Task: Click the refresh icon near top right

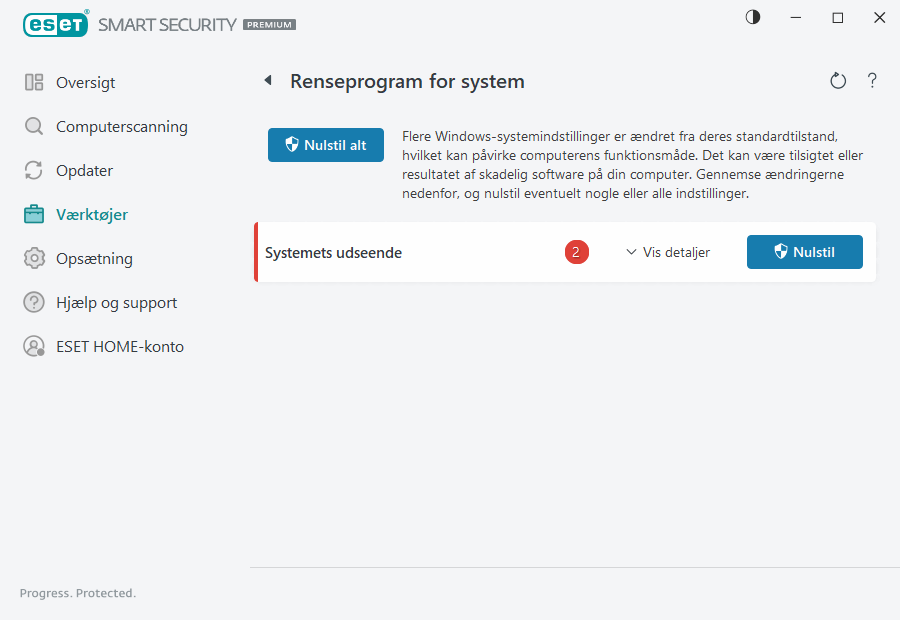Action: click(838, 81)
